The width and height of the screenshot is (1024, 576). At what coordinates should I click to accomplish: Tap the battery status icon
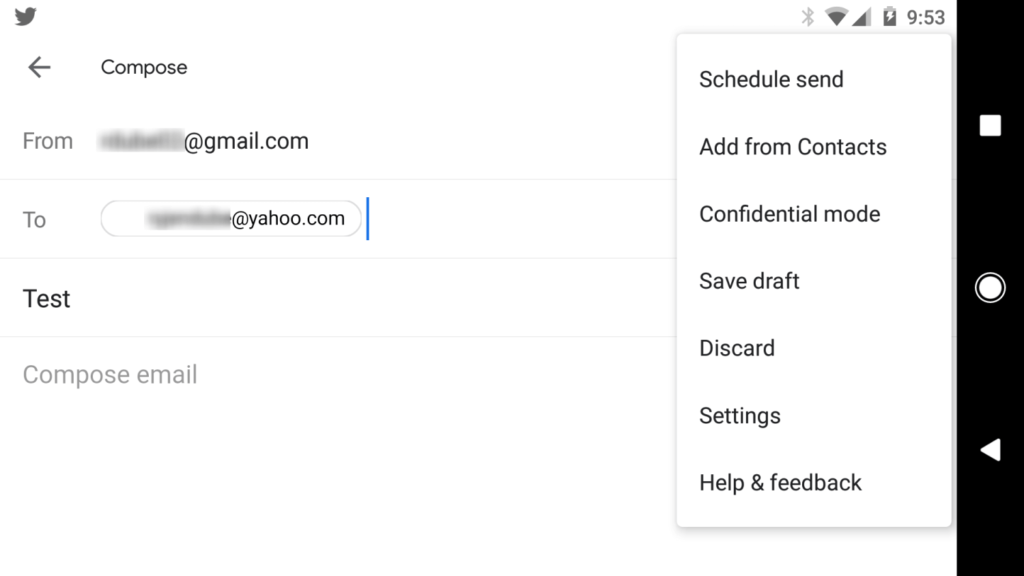pyautogui.click(x=889, y=17)
